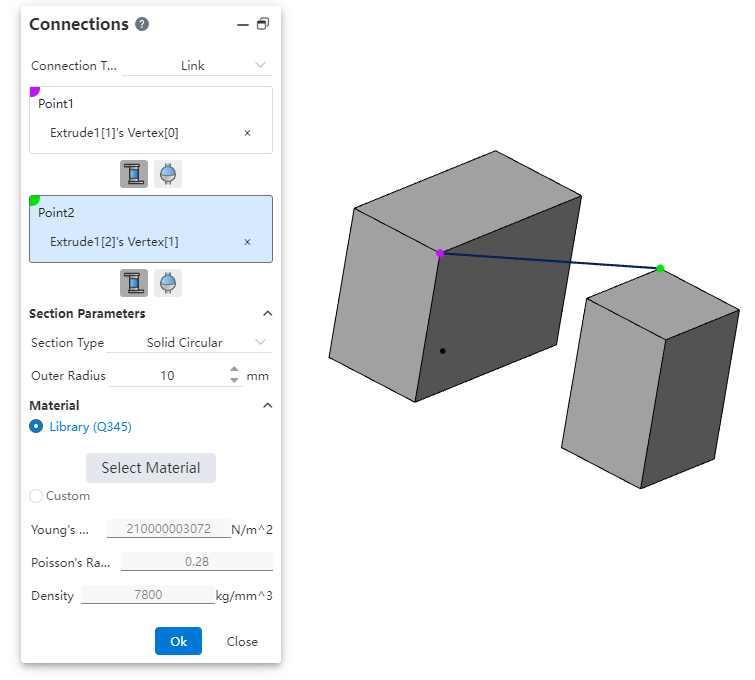The image size is (755, 680).
Task: Select fixed joint icon under Point1
Action: pos(134,174)
